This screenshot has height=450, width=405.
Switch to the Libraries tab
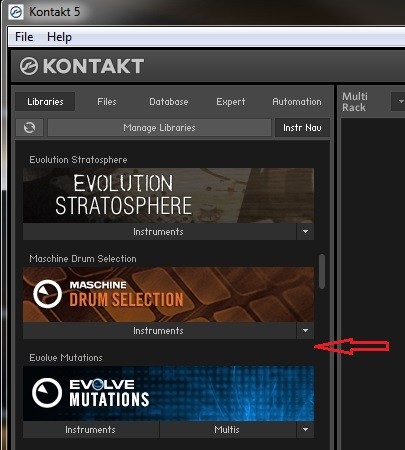(45, 102)
